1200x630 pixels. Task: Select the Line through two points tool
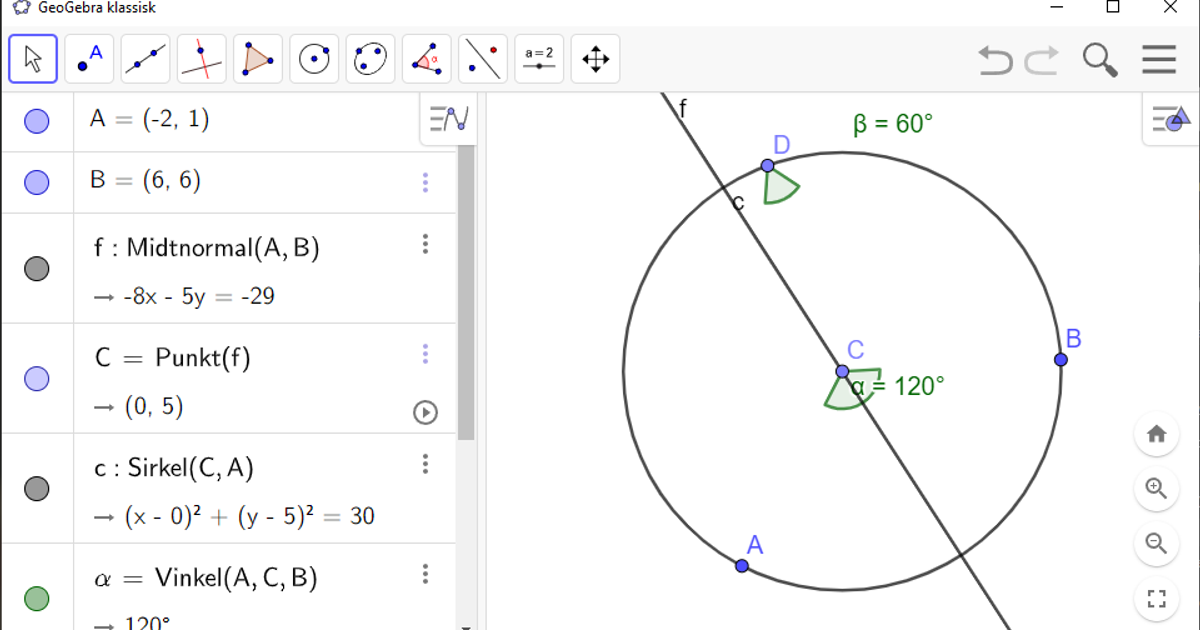144,58
